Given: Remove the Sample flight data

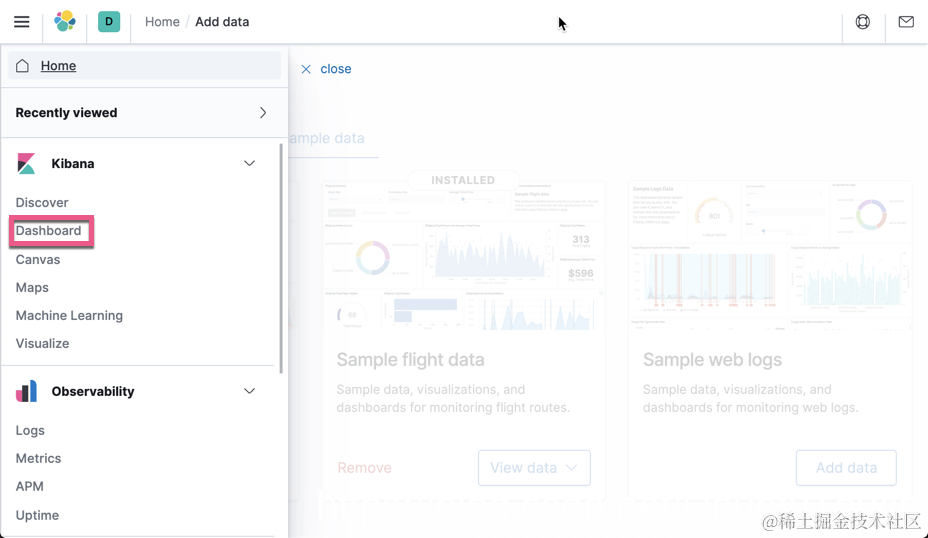Looking at the screenshot, I should click(365, 468).
